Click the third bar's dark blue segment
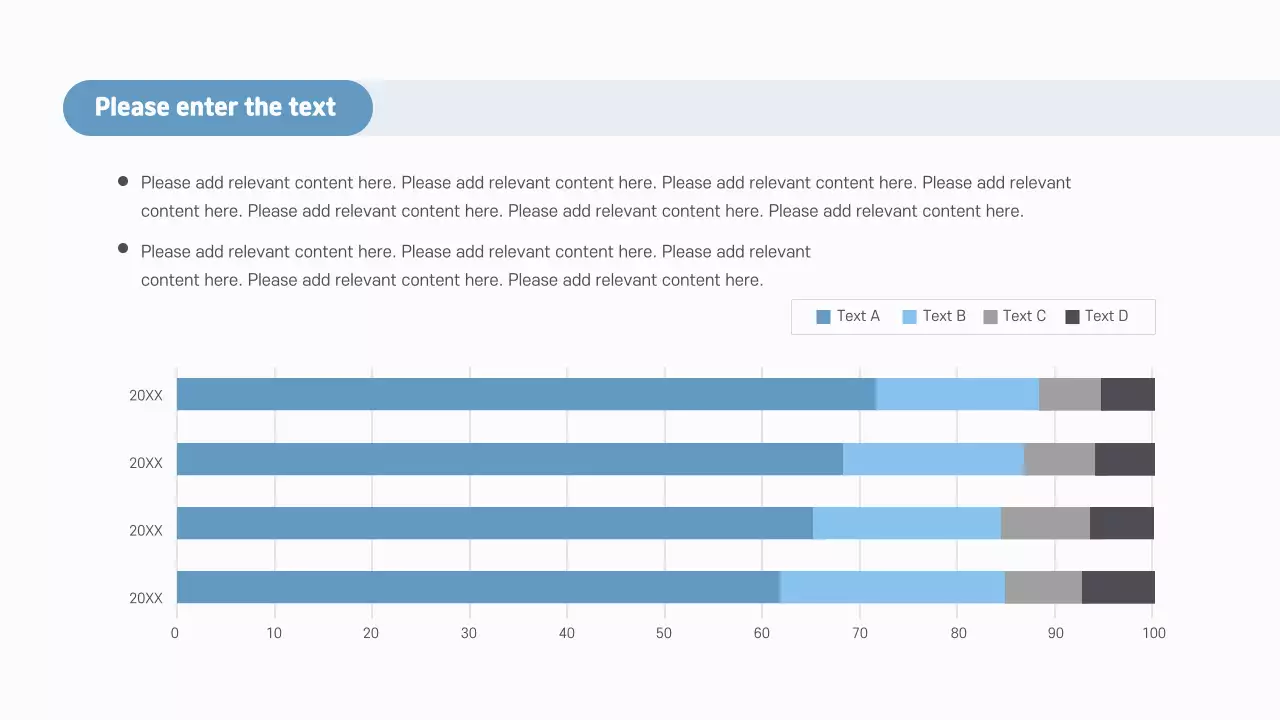Image resolution: width=1280 pixels, height=720 pixels. (x=494, y=523)
